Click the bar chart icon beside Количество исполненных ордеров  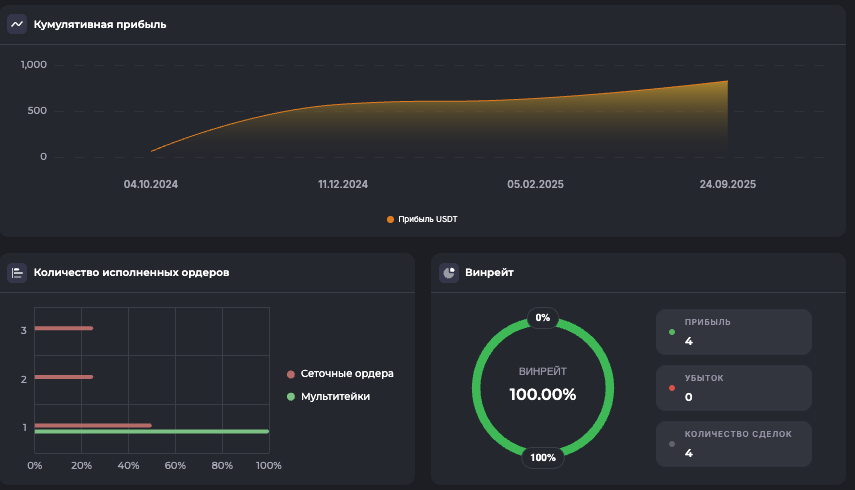pos(17,272)
